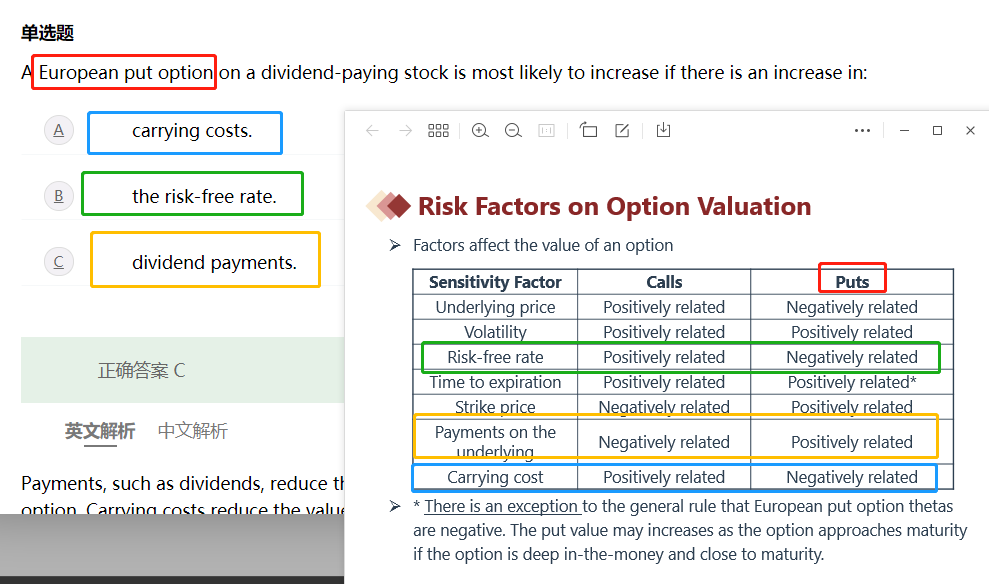Select answer option A
This screenshot has height=584, width=989.
59,131
